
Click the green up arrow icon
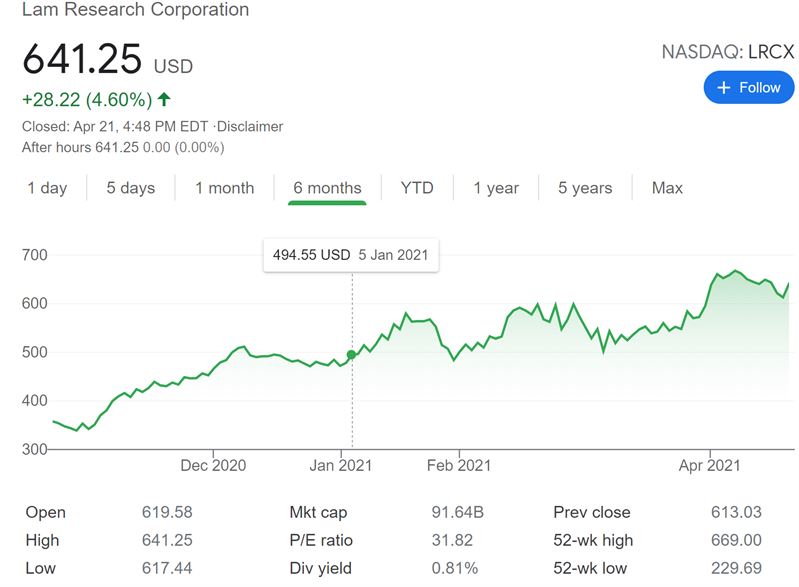(x=164, y=99)
